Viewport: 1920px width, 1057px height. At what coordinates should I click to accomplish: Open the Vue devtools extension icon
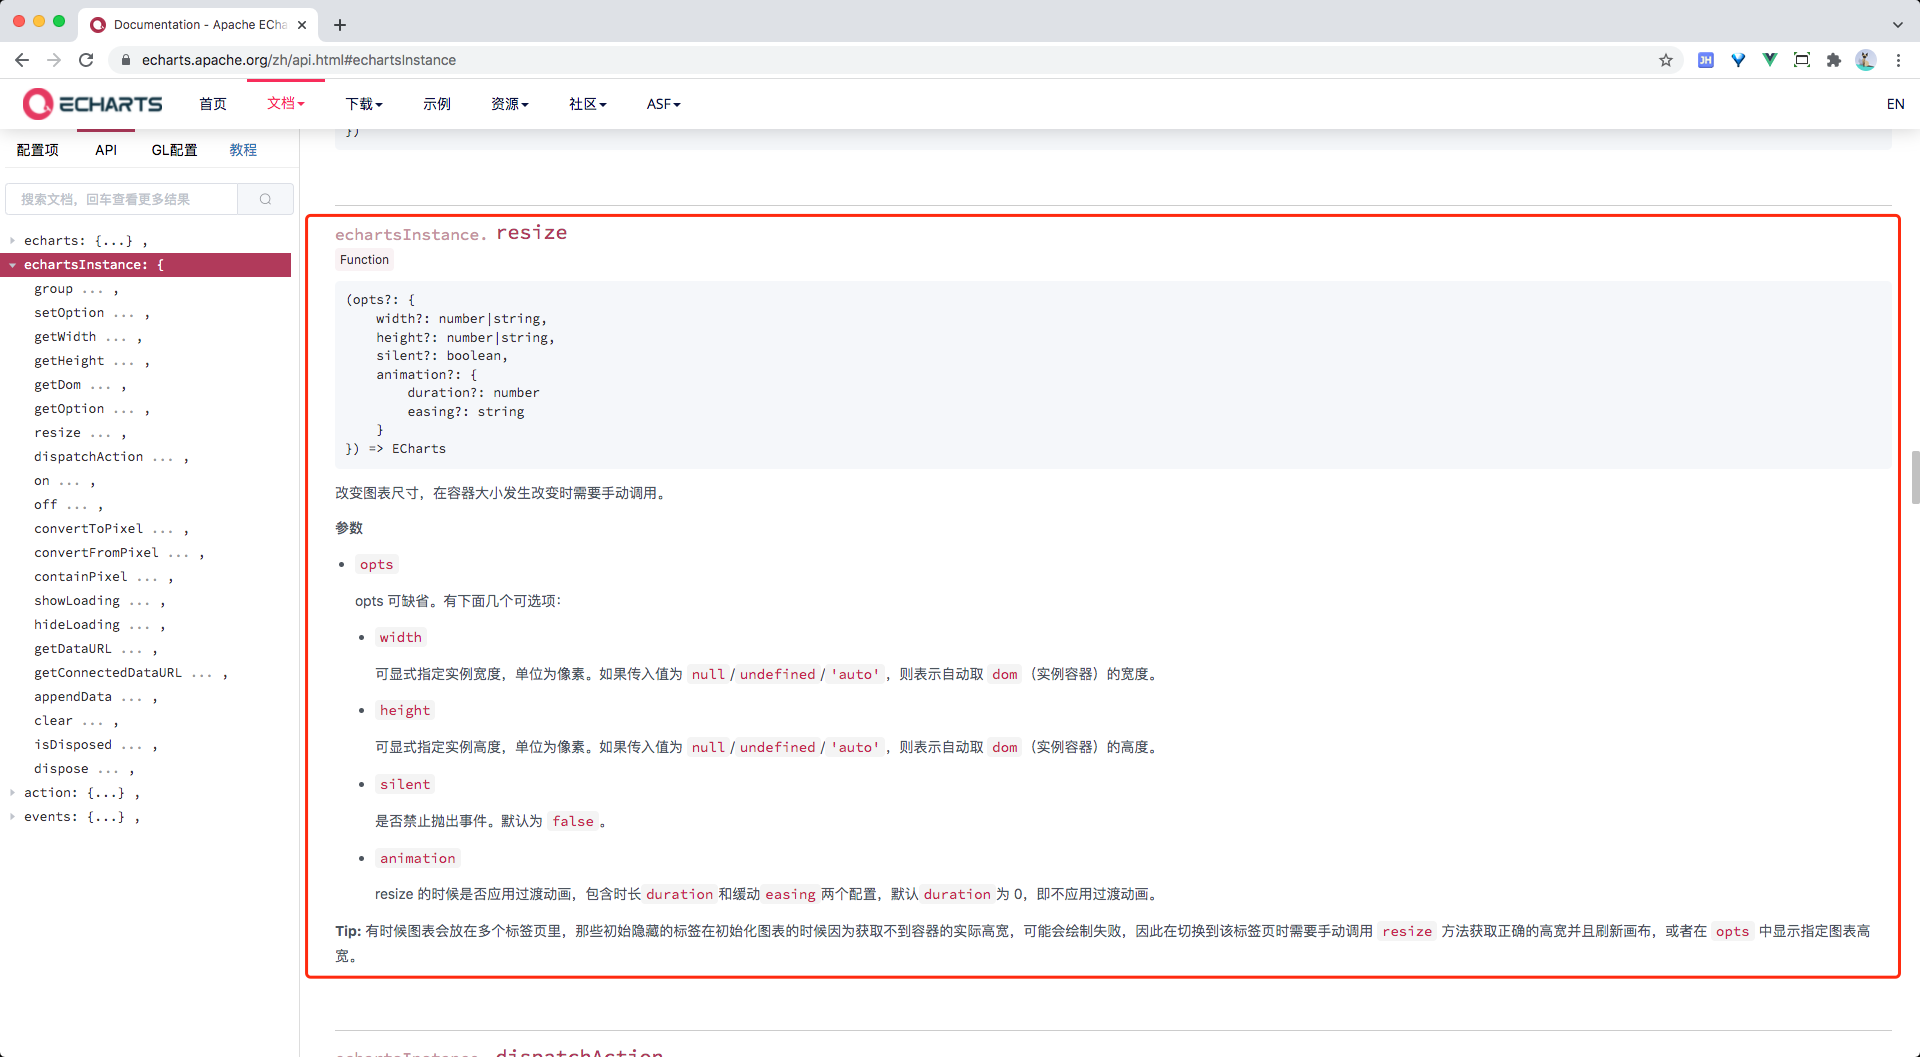(1770, 60)
